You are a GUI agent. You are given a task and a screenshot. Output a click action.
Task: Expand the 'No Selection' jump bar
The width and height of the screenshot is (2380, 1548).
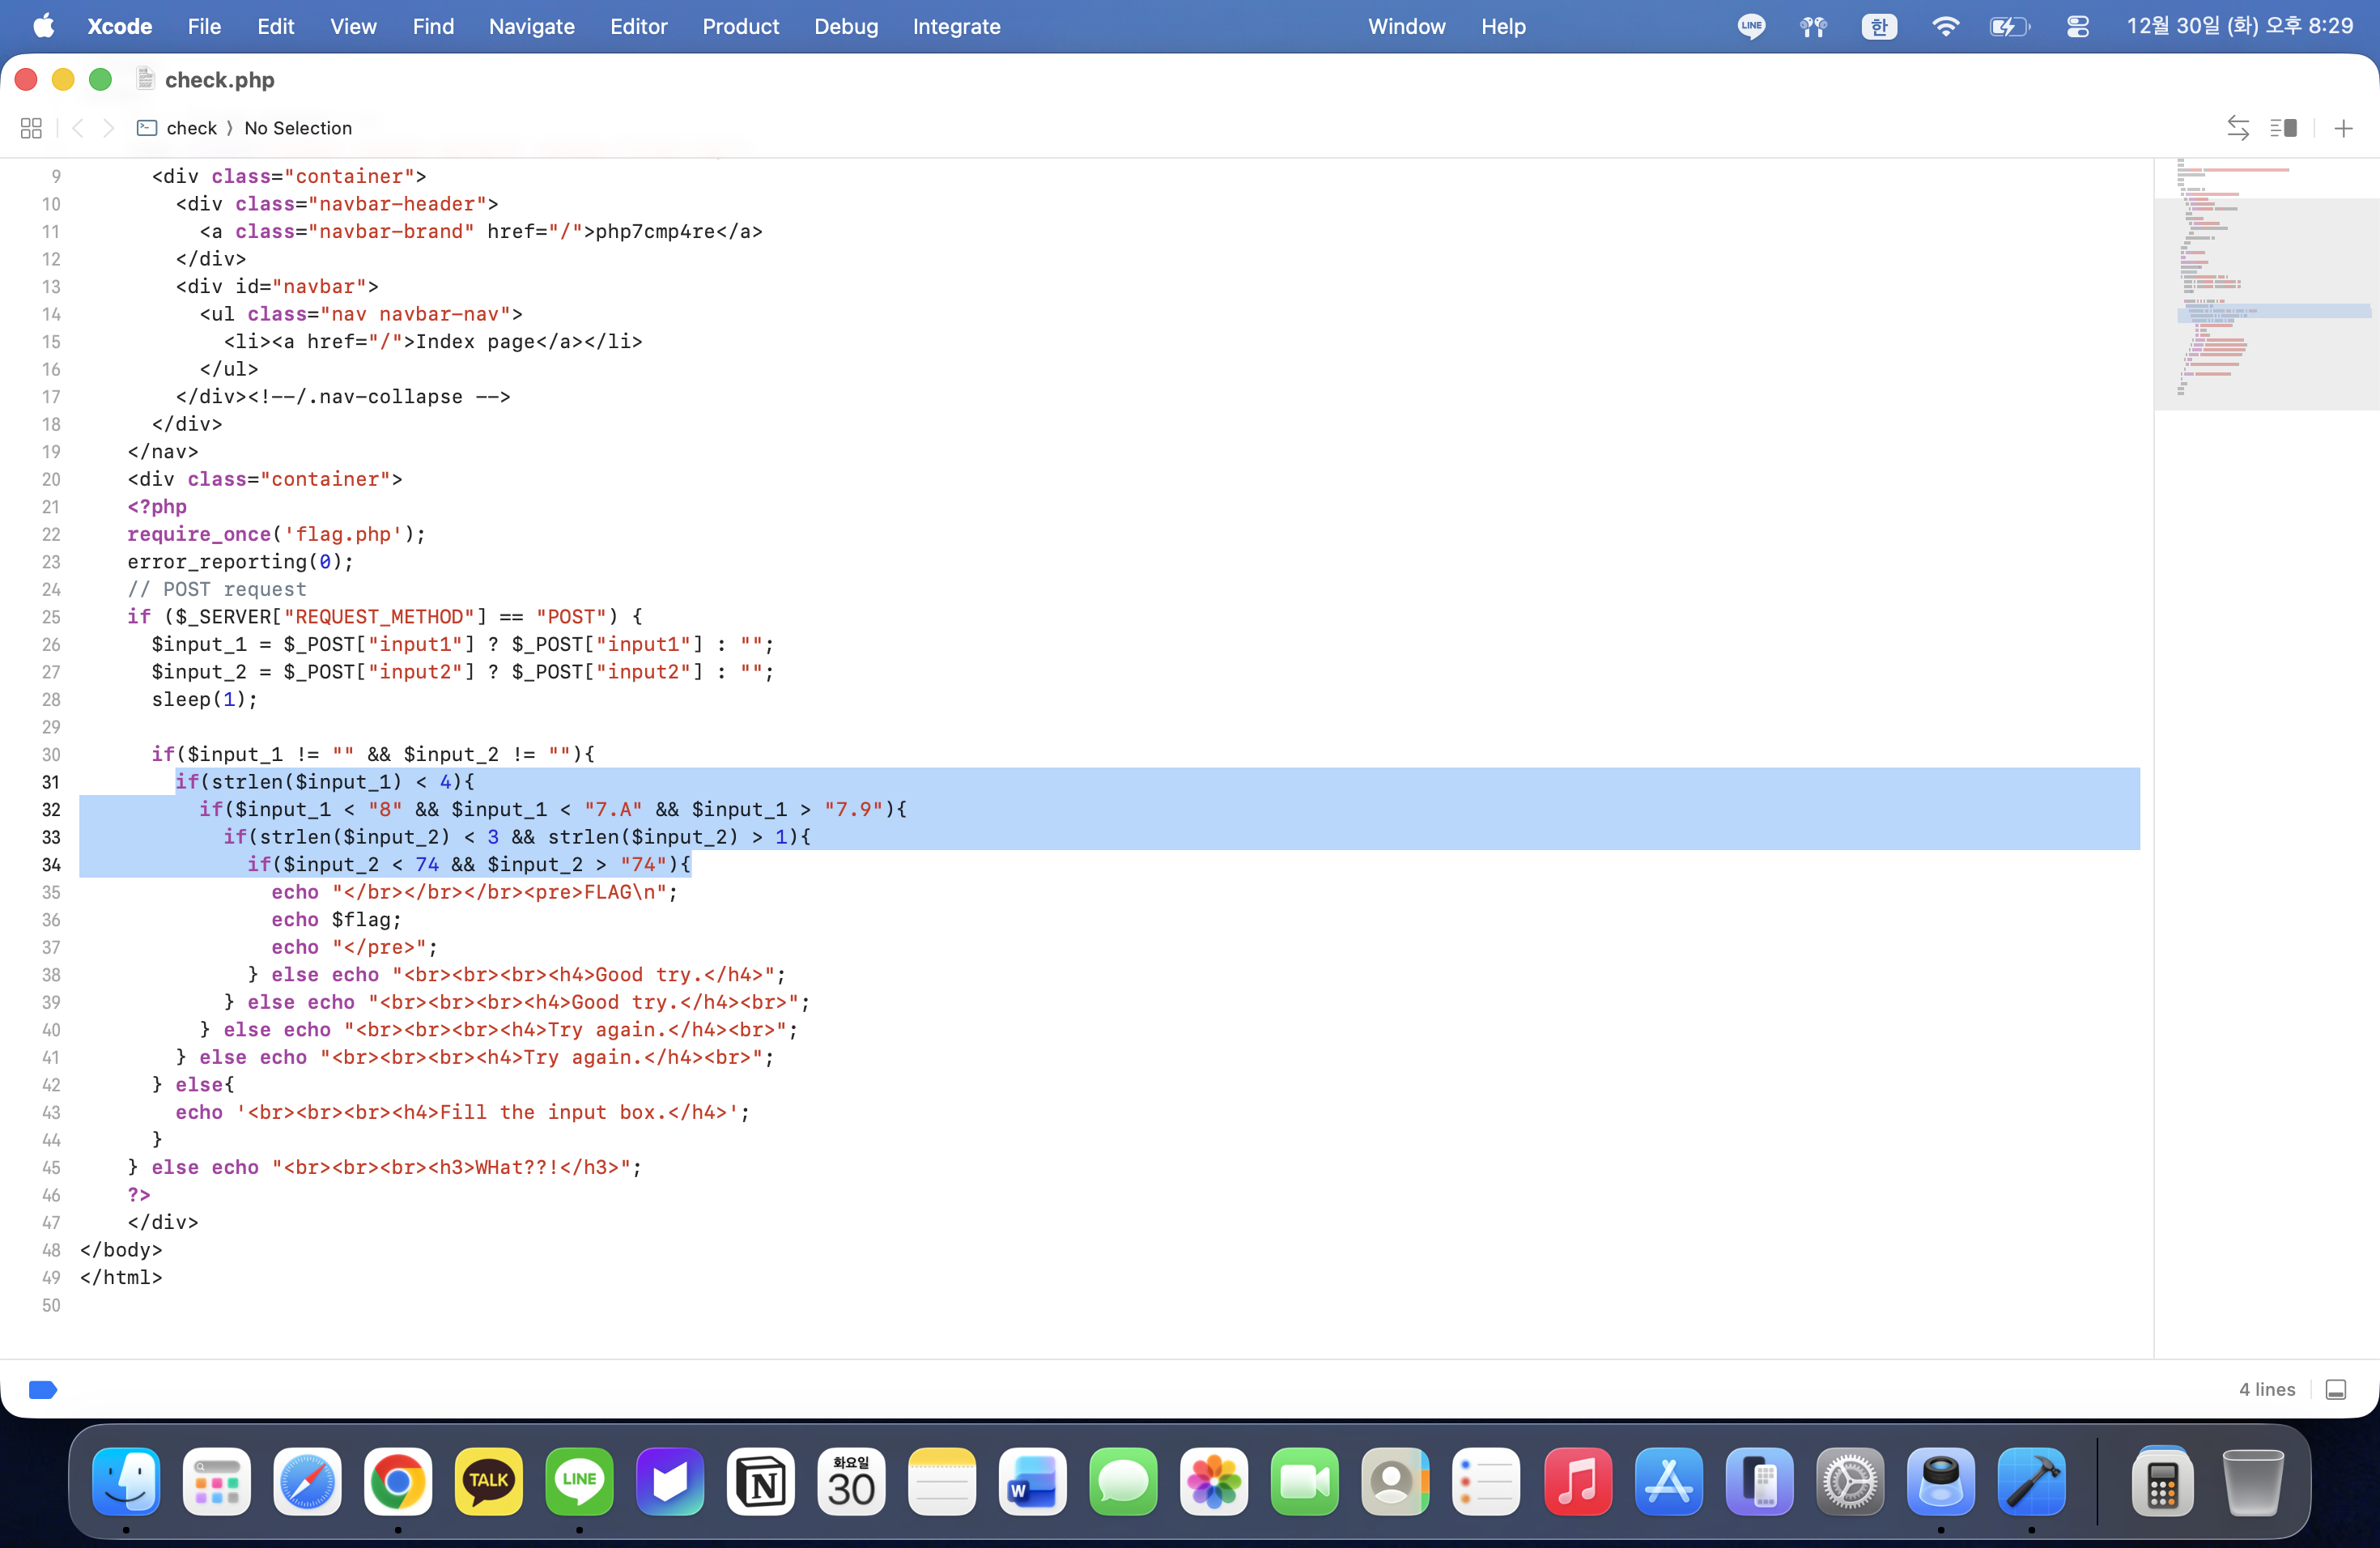click(298, 128)
